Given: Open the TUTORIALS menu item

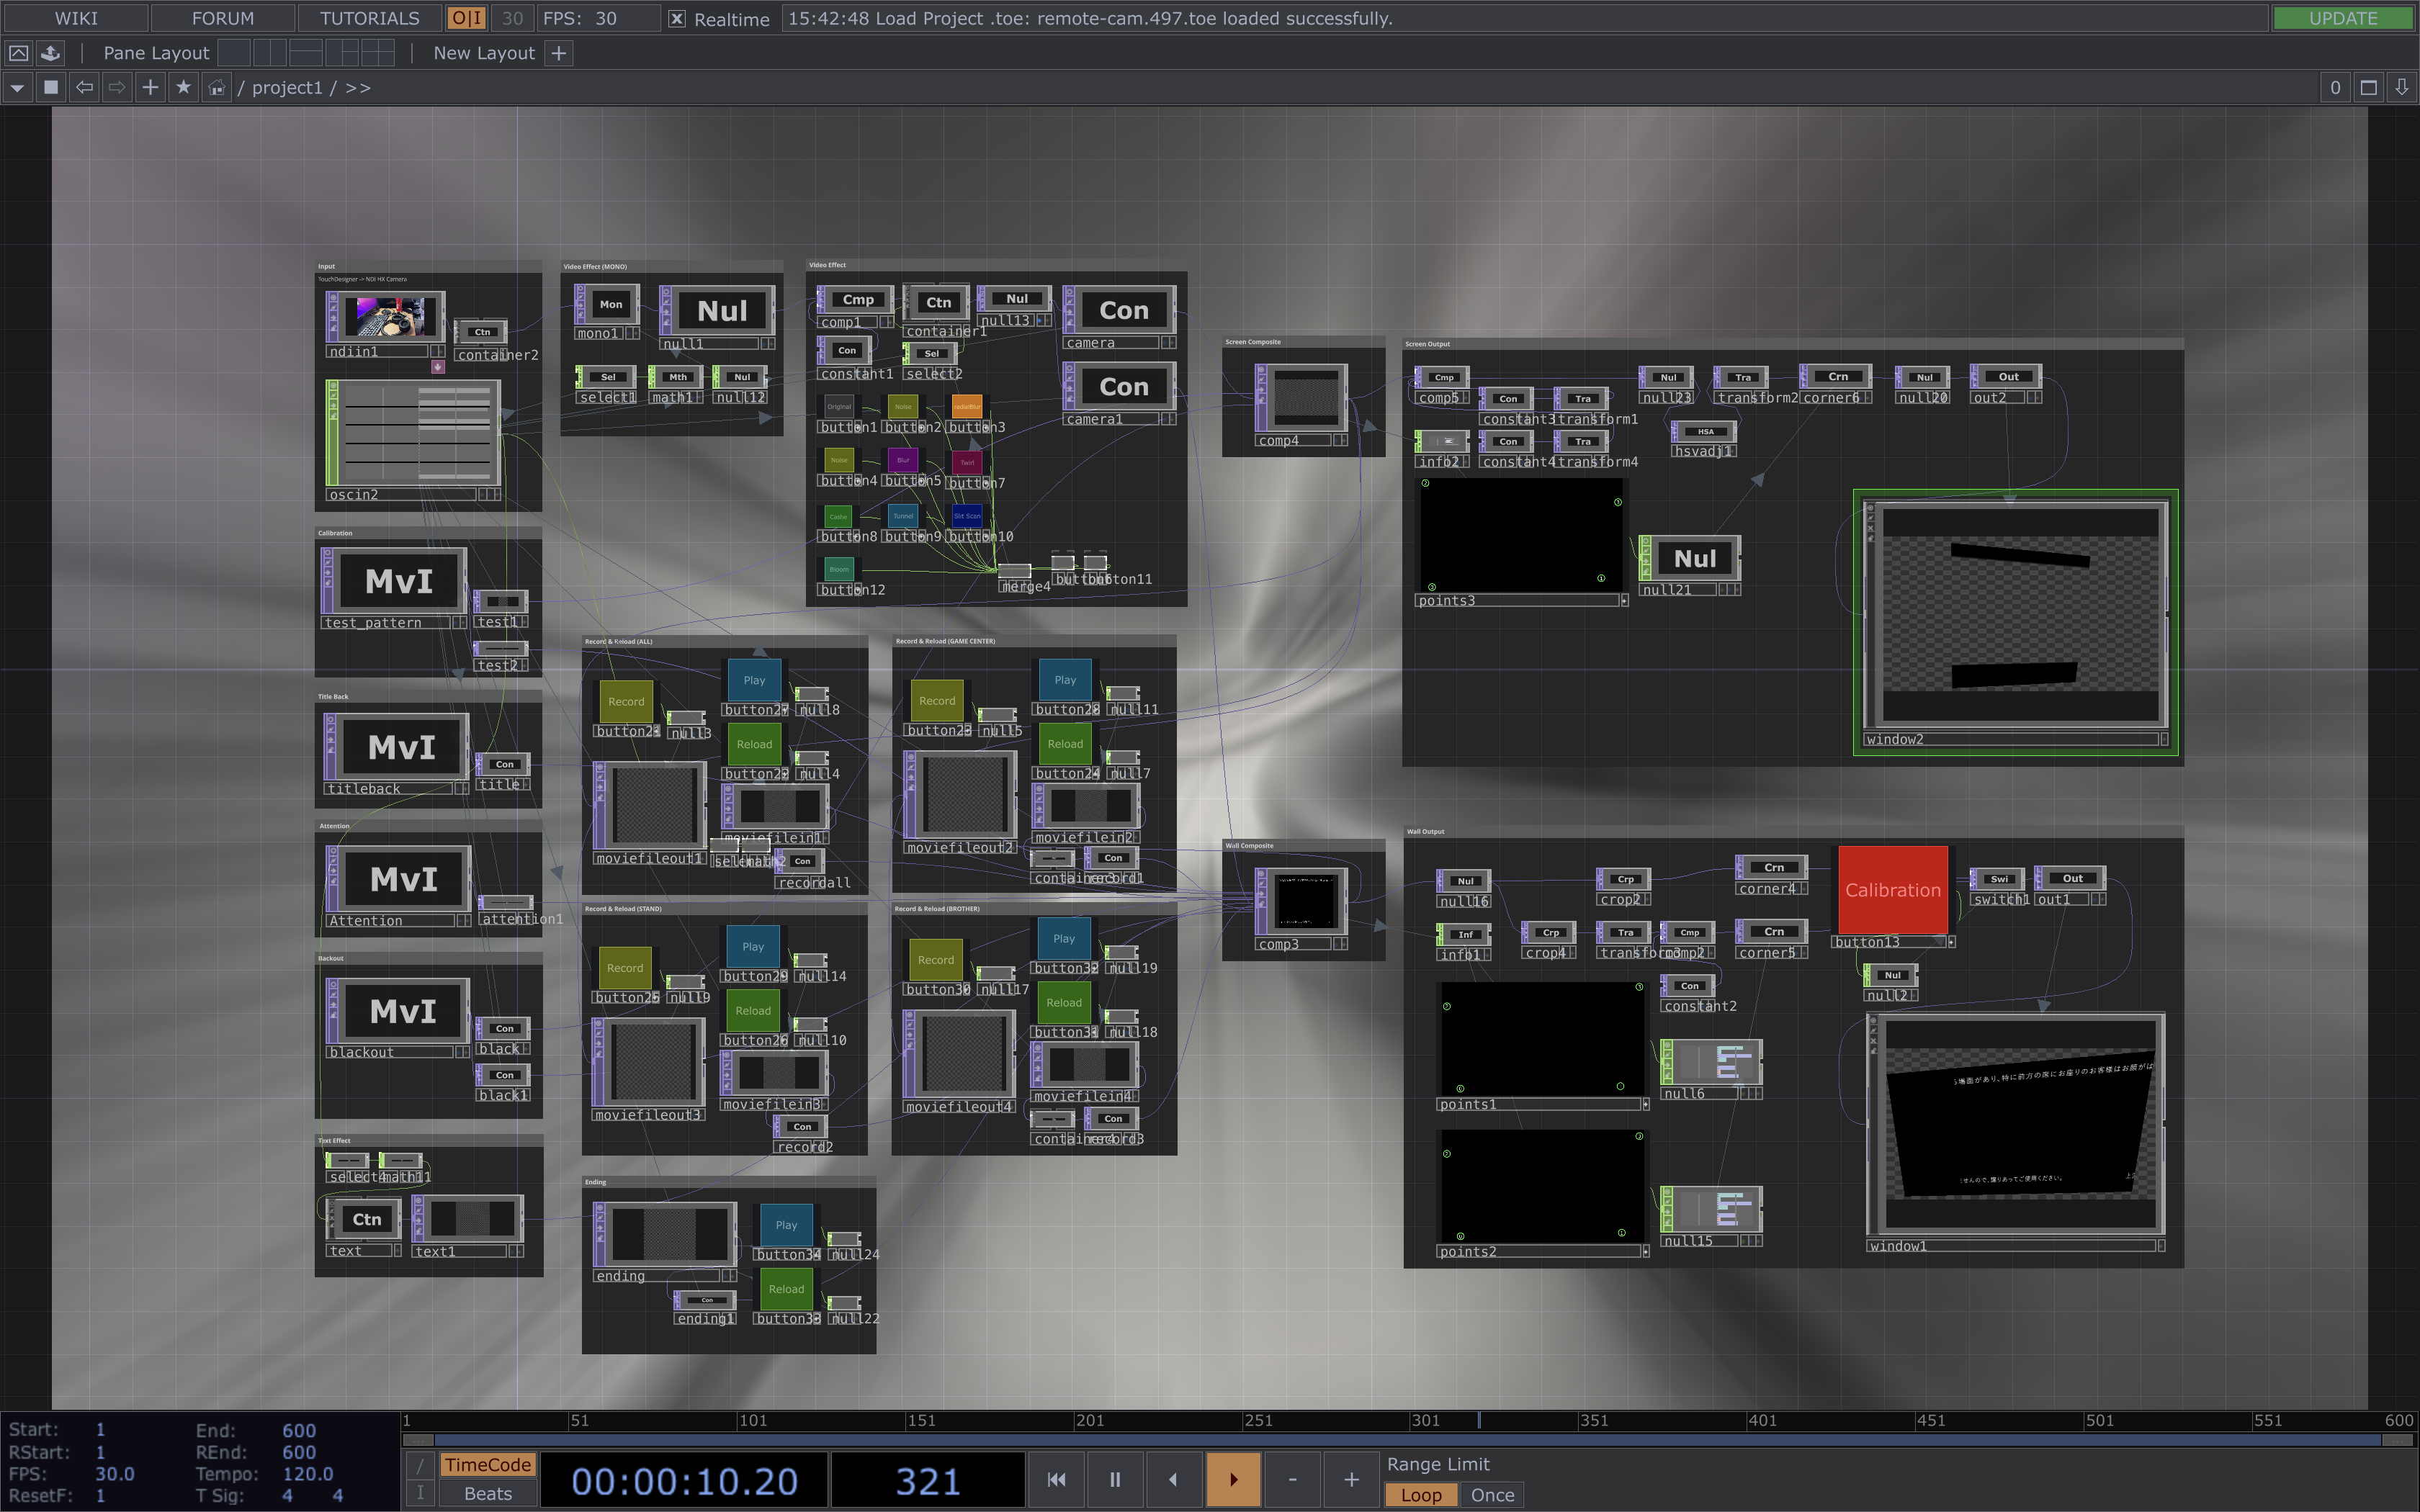Looking at the screenshot, I should 369,19.
